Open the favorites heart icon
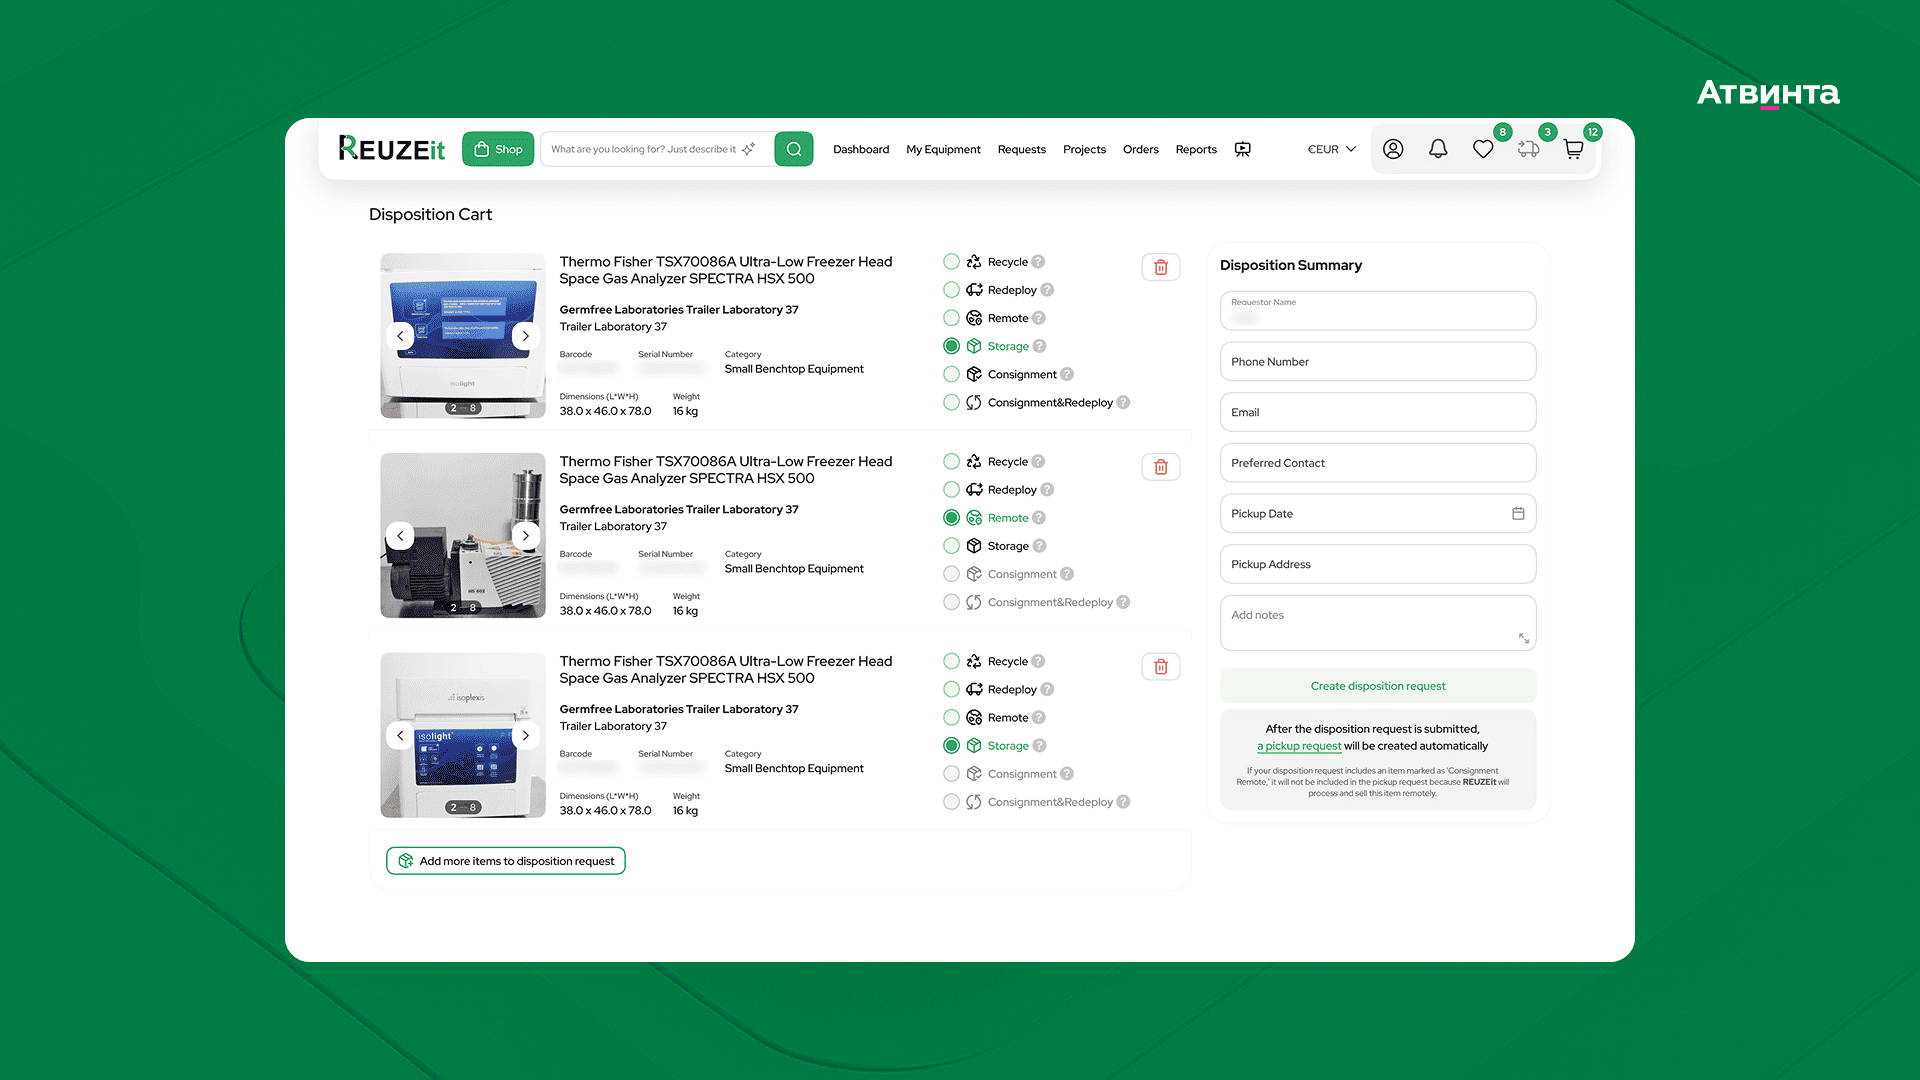This screenshot has width=1920, height=1080. [1483, 149]
